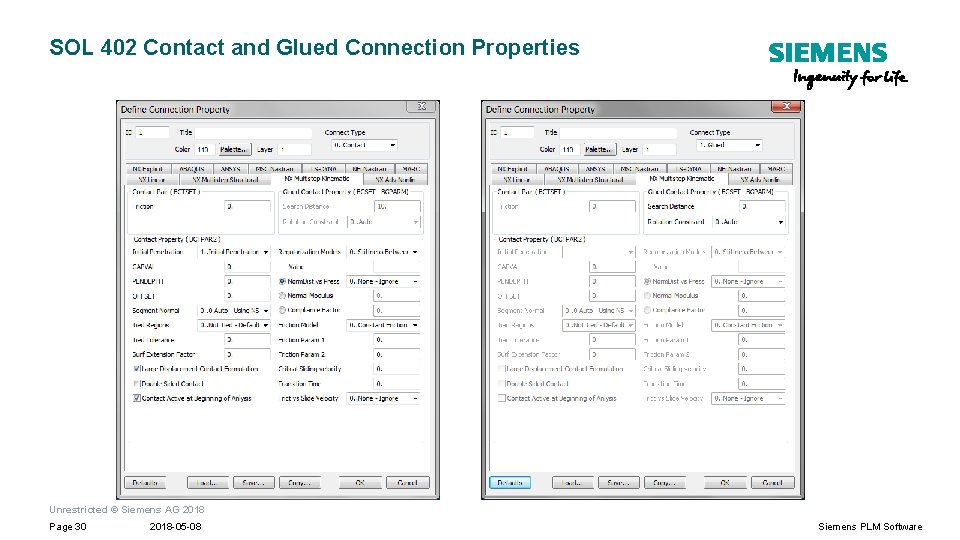Open NX Linear tab in Contact dialog
The height and width of the screenshot is (540, 960).
[152, 180]
